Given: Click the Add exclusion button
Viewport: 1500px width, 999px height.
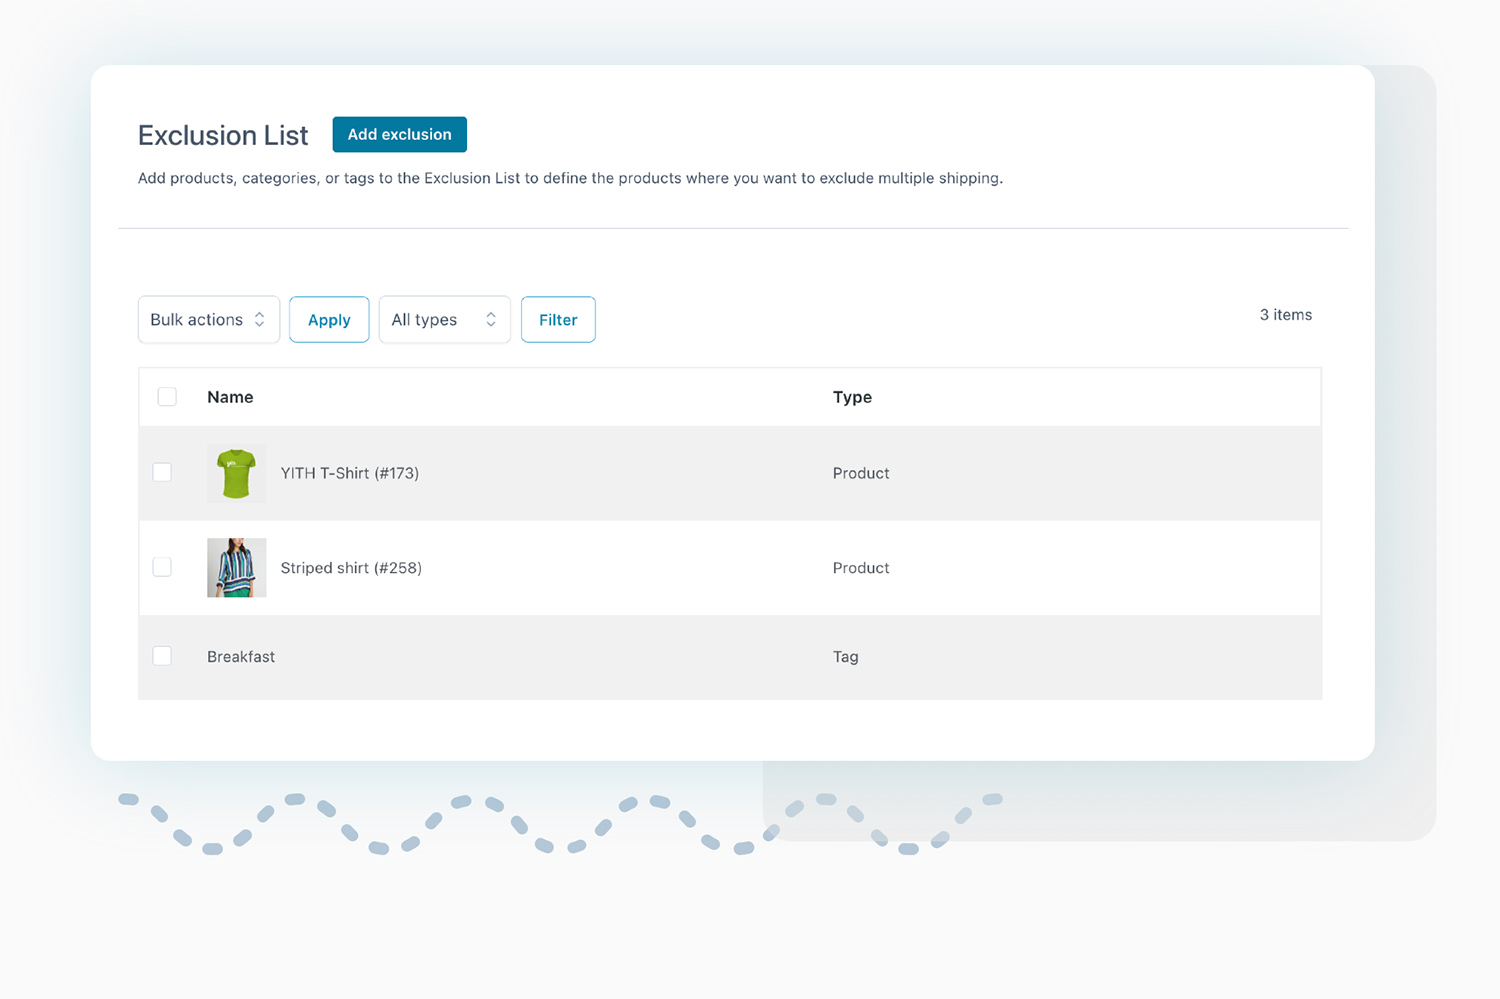Looking at the screenshot, I should click(399, 135).
